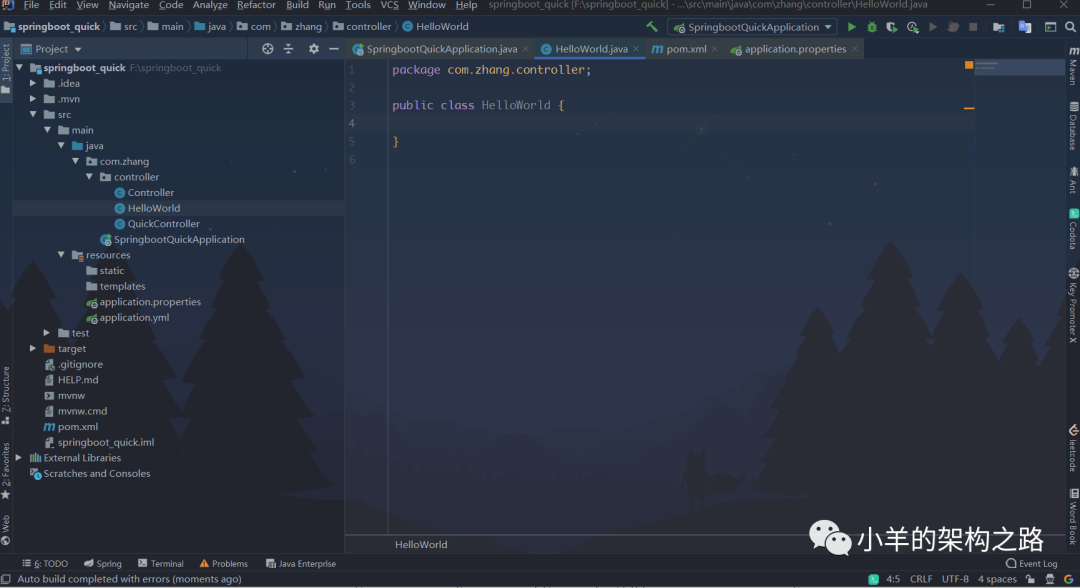This screenshot has height=588, width=1080.
Task: Toggle tool window bars in bottom-left corner
Action: (6, 579)
